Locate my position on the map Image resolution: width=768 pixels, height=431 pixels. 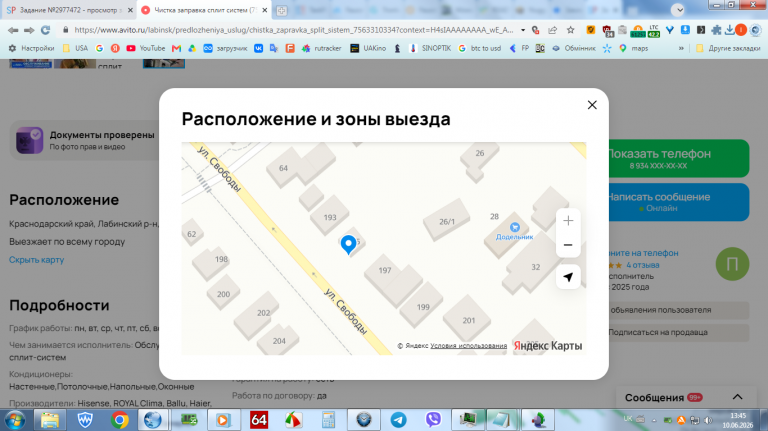click(x=568, y=277)
